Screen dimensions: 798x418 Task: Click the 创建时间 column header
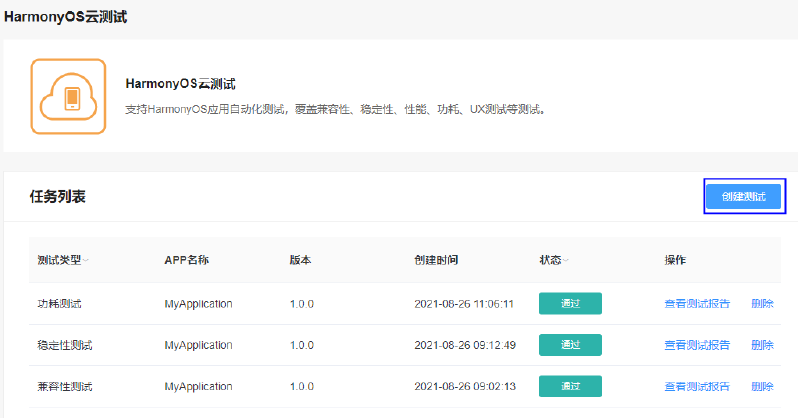[436, 260]
